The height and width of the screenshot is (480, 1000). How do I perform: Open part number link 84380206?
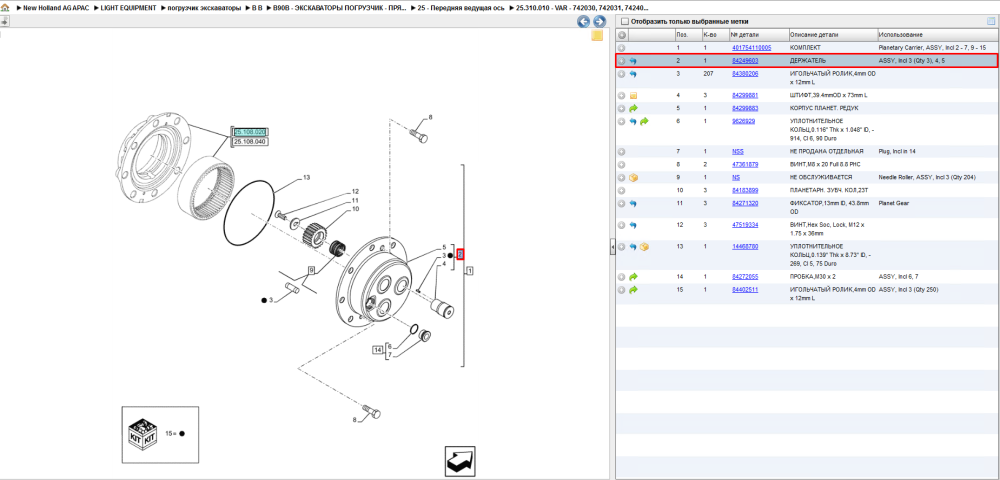[x=744, y=74]
